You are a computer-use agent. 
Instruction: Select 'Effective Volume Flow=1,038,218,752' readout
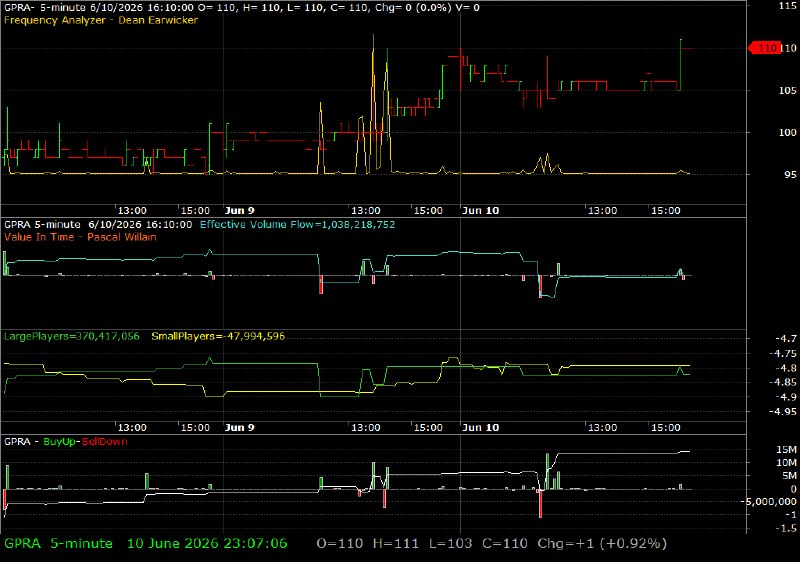(x=297, y=225)
